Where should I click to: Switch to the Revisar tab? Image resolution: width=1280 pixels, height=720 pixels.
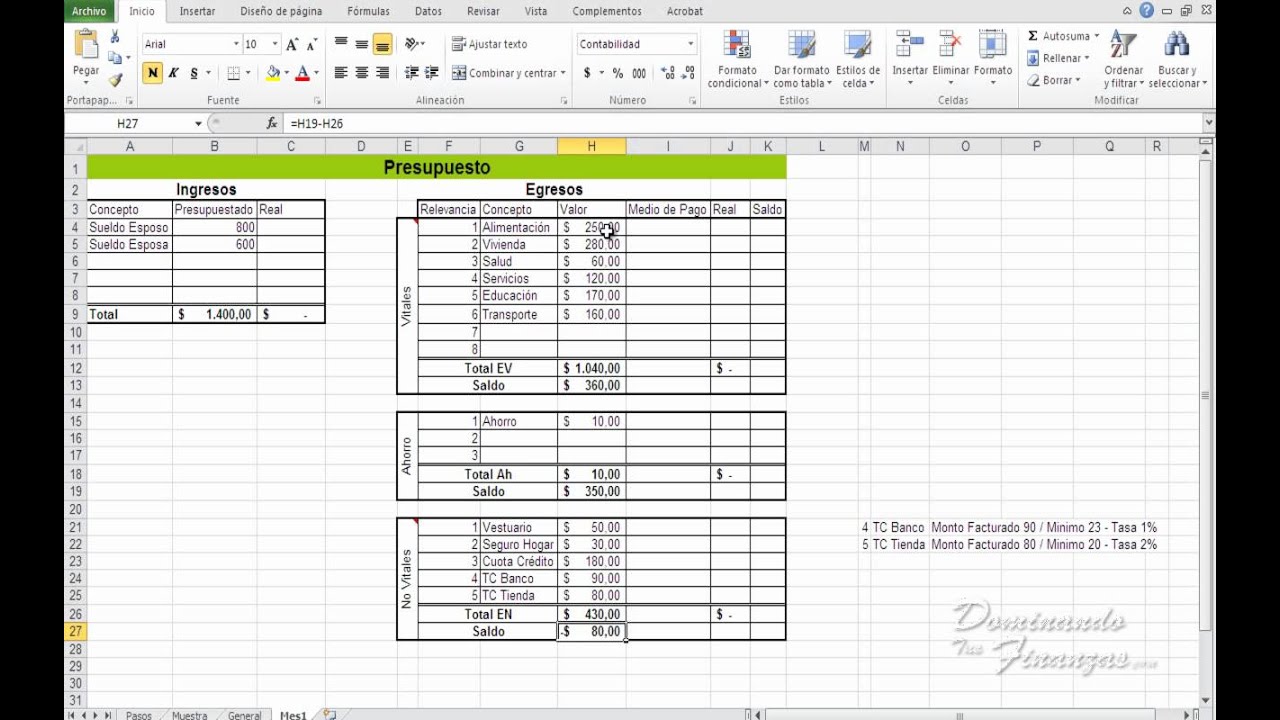(x=483, y=11)
